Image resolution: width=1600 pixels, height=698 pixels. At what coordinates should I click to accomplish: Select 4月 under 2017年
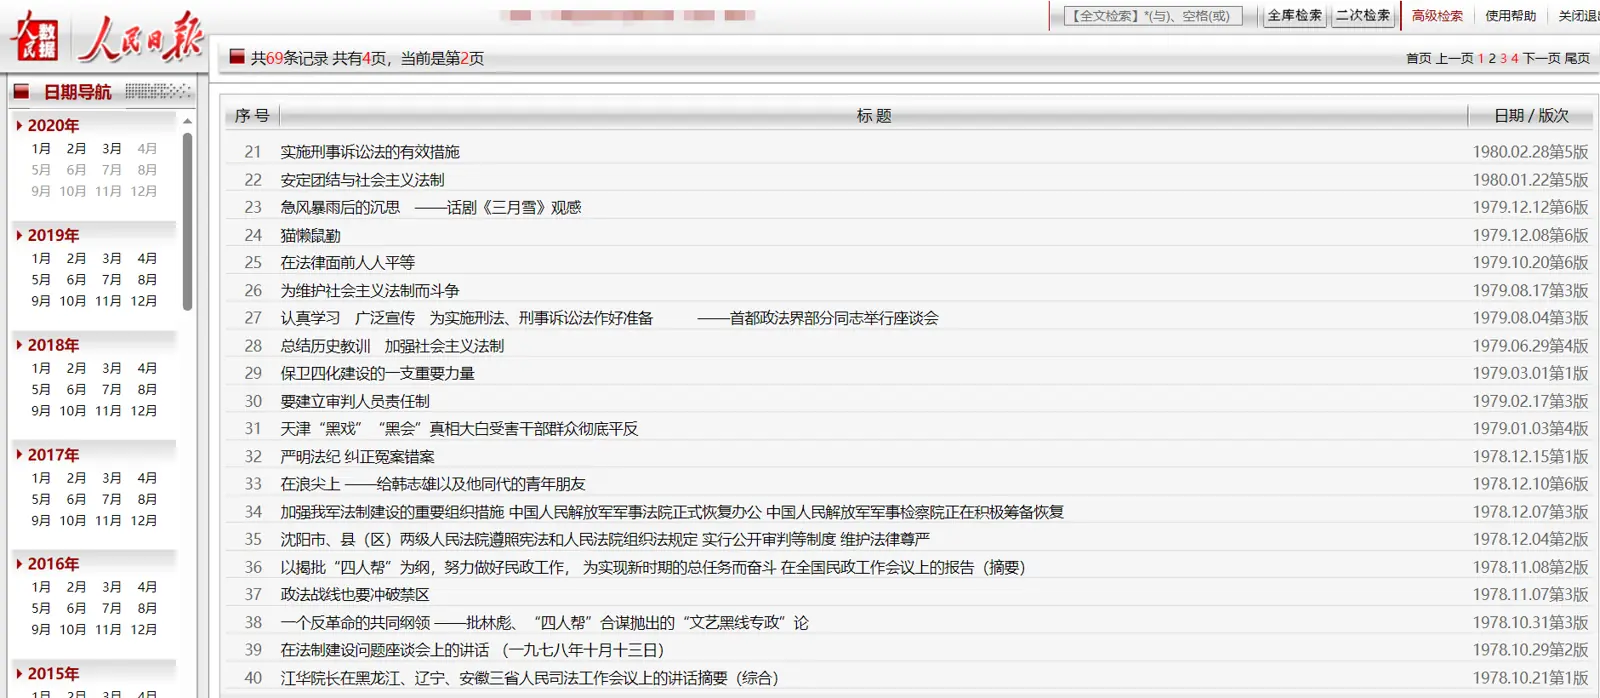147,478
